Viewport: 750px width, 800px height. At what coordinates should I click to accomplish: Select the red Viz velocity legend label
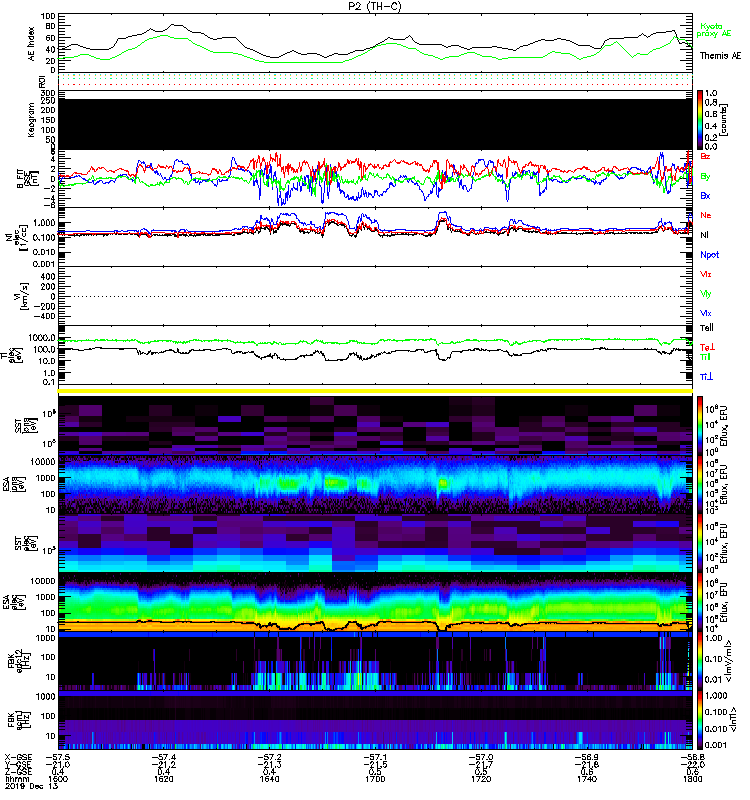(705, 274)
